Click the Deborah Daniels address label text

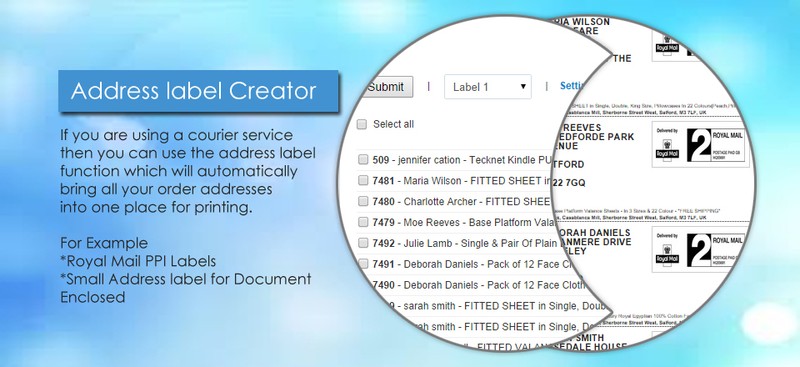point(593,242)
